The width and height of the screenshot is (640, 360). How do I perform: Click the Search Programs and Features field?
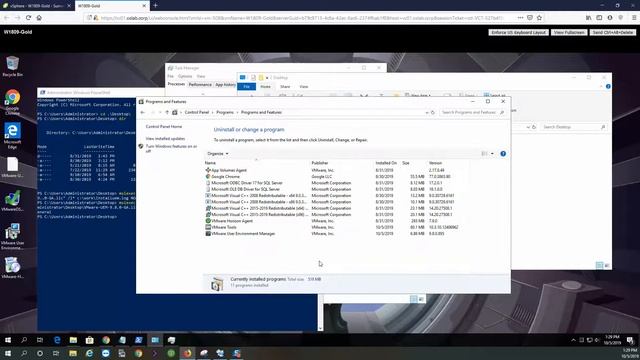473,112
